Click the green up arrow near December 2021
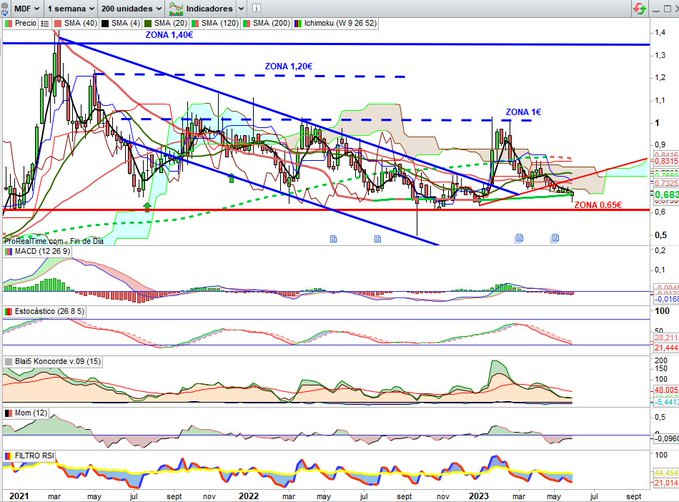679x502 pixels. click(x=231, y=178)
